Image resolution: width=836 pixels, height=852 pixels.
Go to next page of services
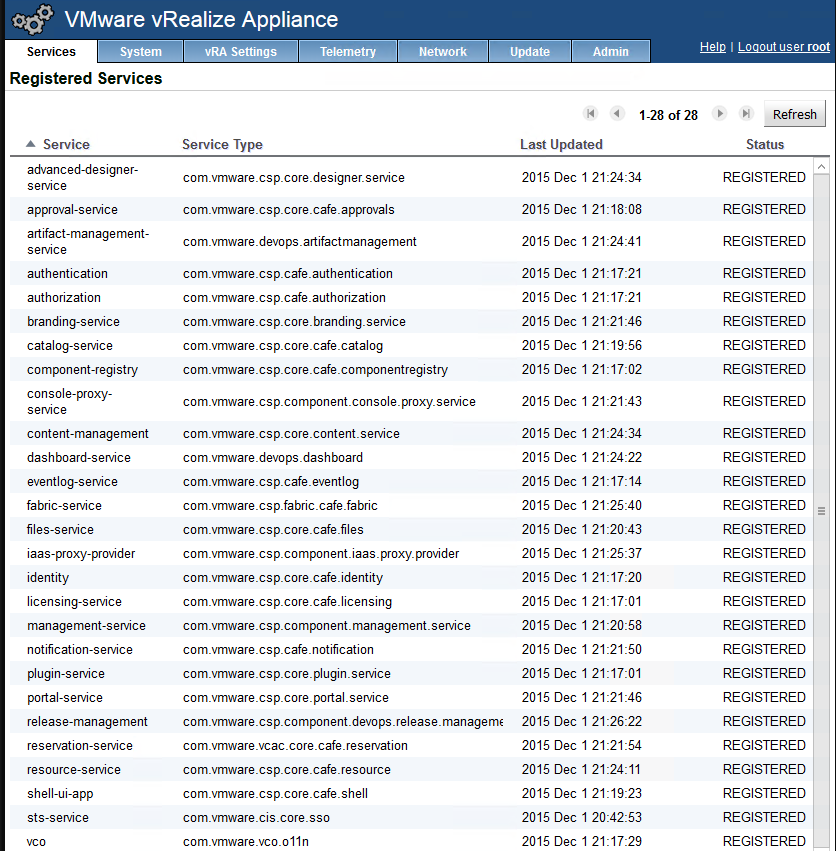[x=719, y=114]
